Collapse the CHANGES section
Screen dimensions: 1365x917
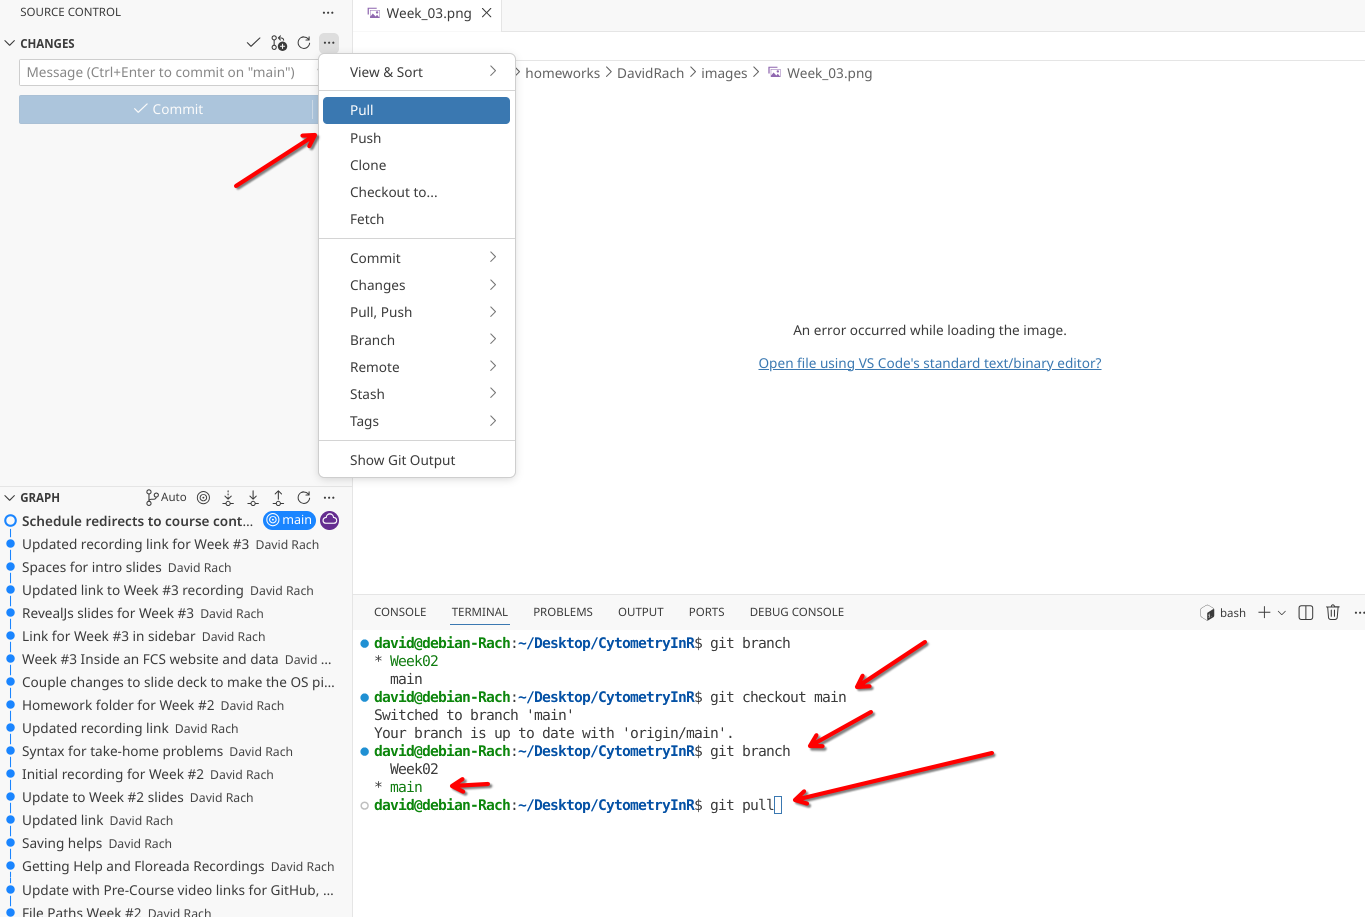pyautogui.click(x=10, y=44)
